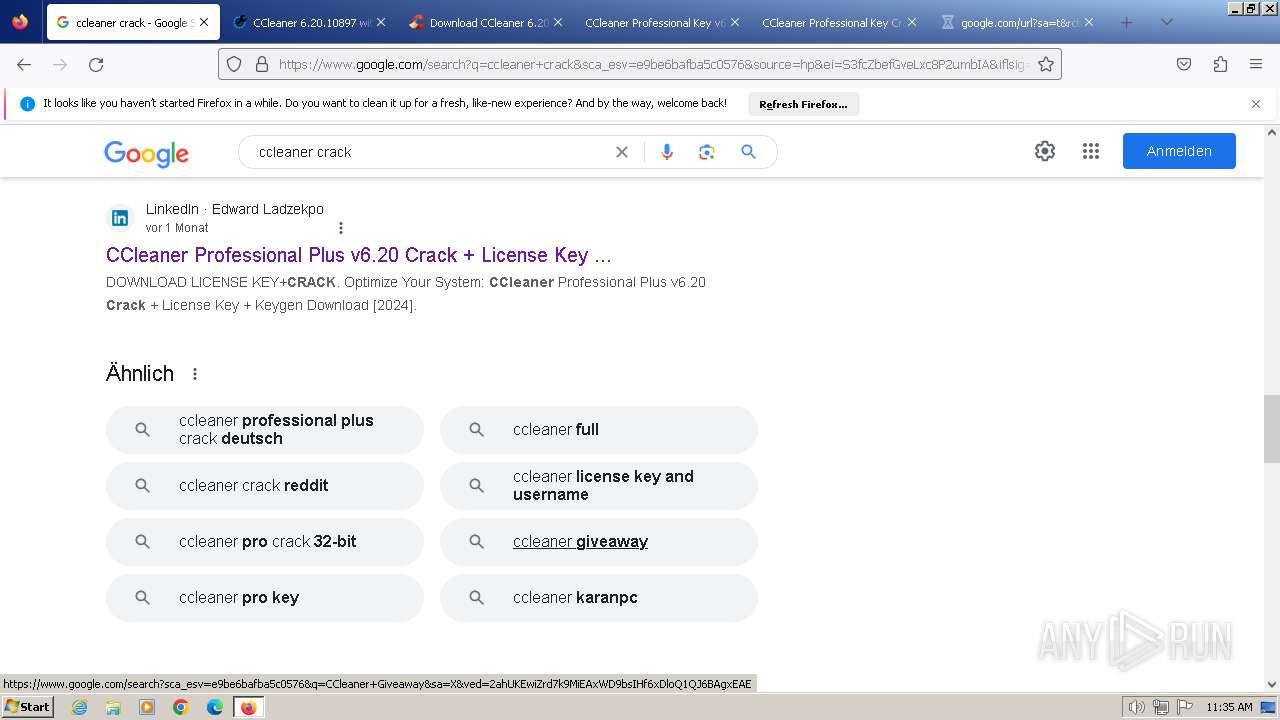The width and height of the screenshot is (1280, 720).
Task: Click the Google logo
Action: coord(146,153)
